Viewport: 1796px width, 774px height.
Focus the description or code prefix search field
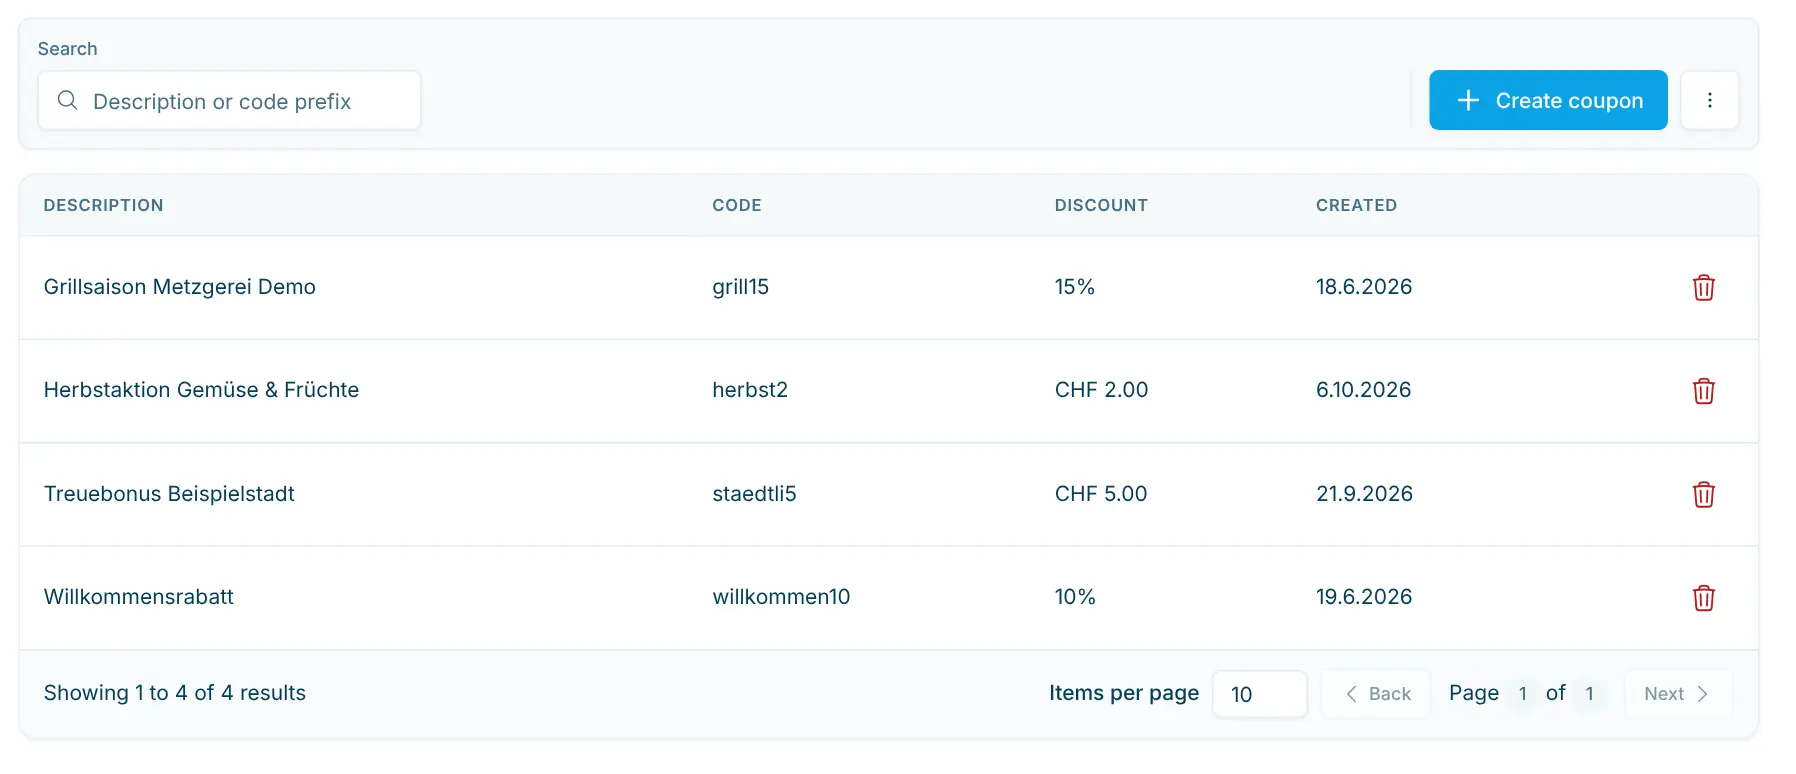tap(229, 100)
